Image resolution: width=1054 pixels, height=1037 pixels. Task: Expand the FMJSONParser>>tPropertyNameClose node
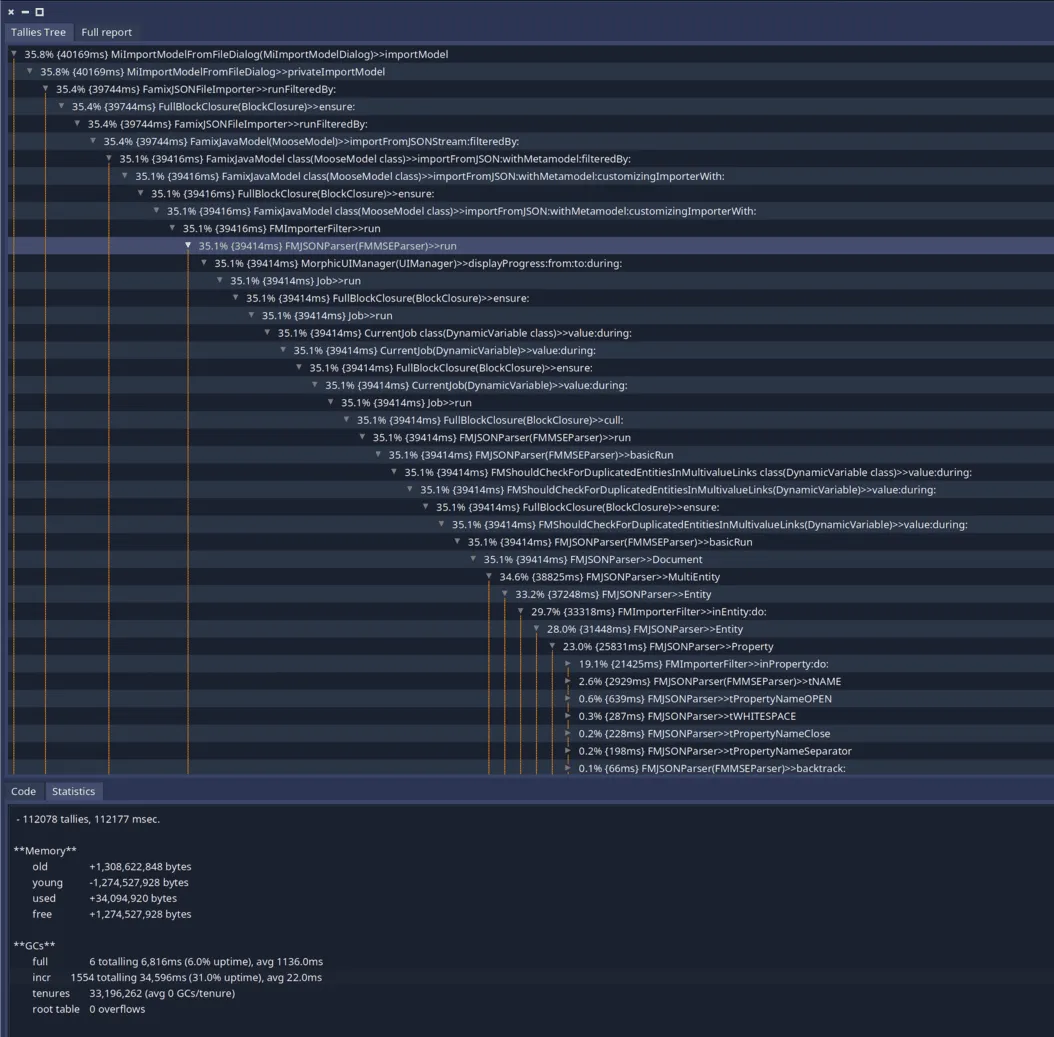[568, 733]
